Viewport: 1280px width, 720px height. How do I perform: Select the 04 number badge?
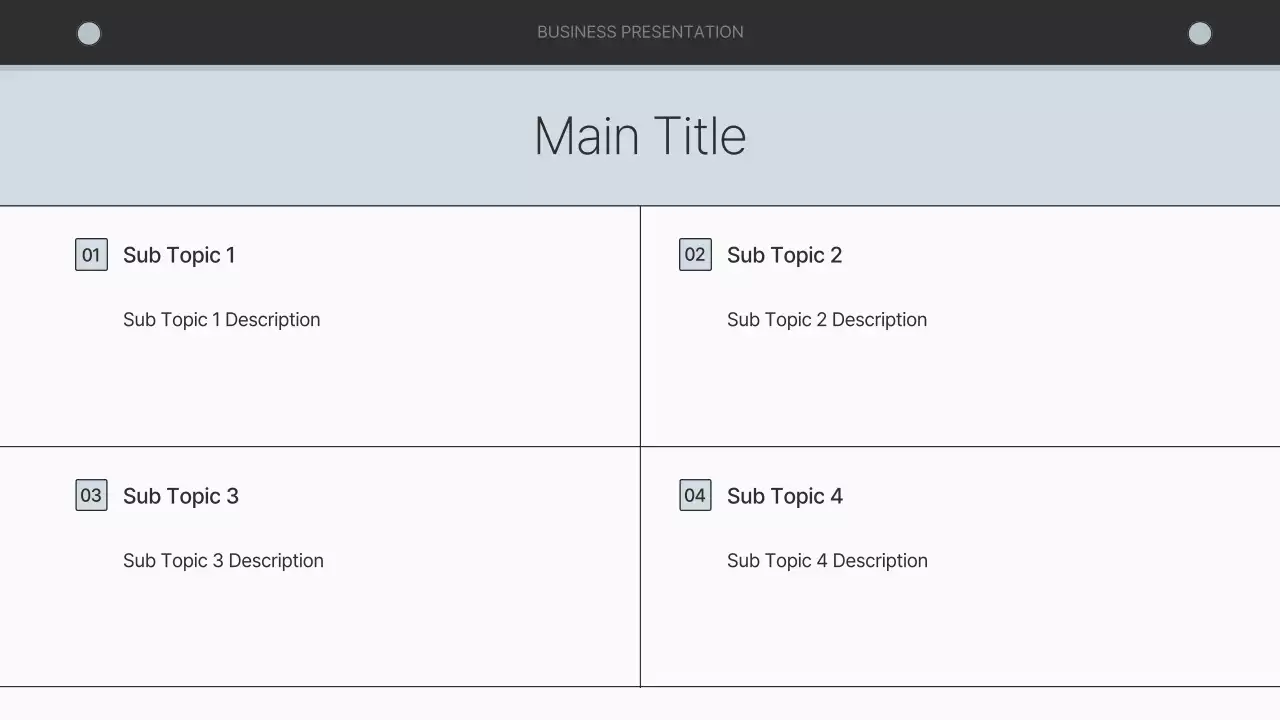695,495
